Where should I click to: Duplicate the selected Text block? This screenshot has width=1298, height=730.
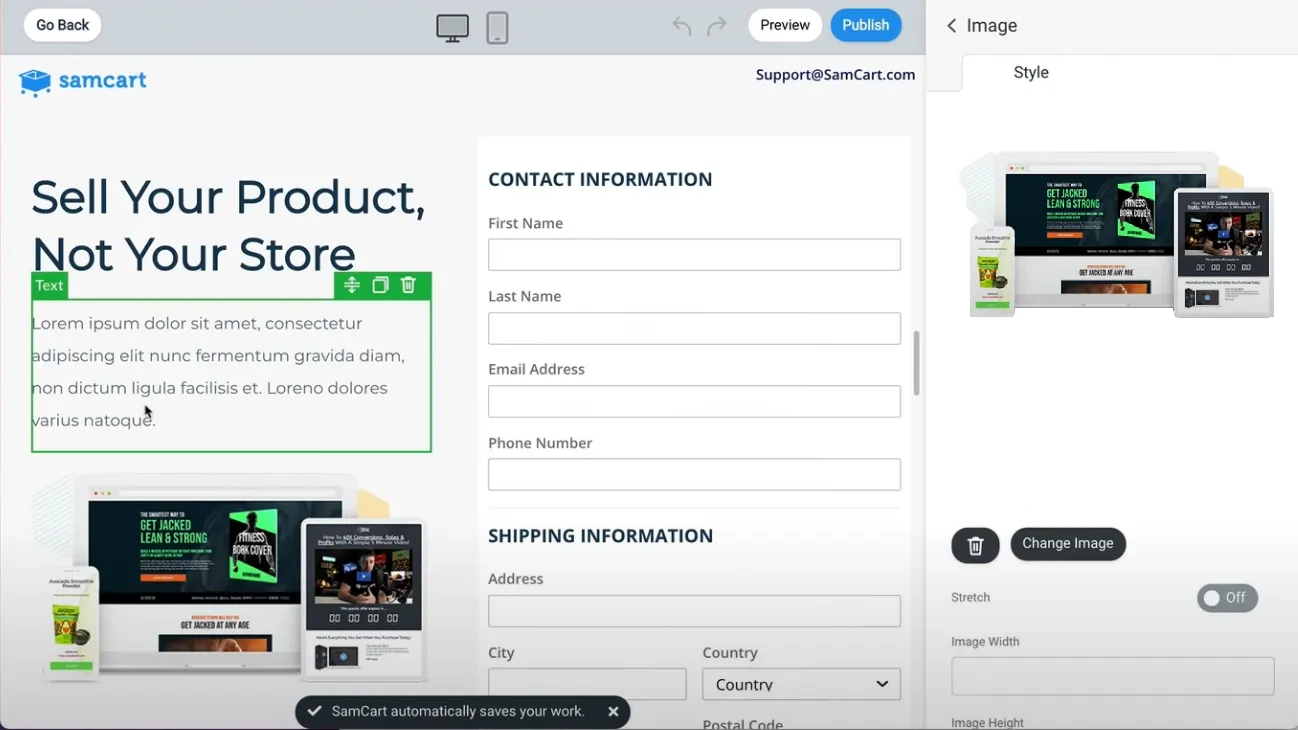[380, 286]
